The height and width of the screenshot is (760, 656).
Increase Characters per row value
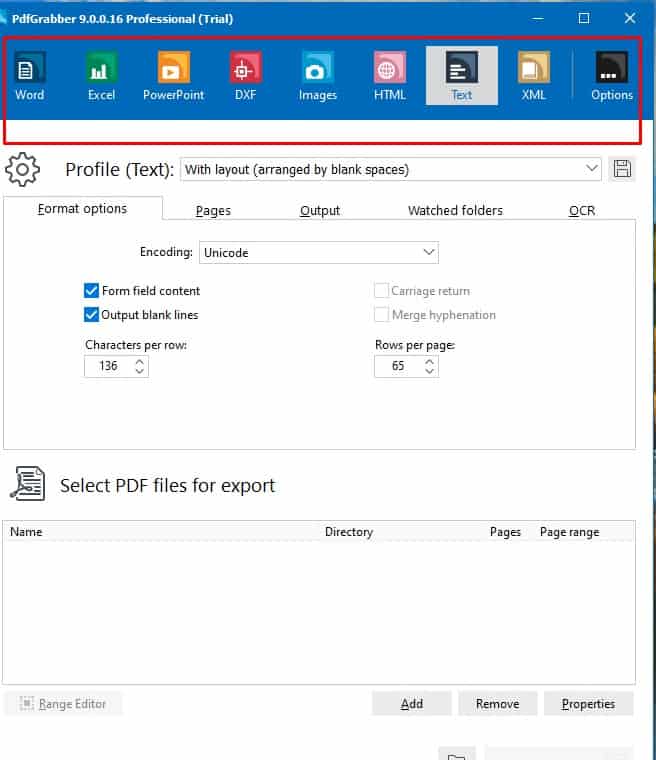pyautogui.click(x=139, y=362)
